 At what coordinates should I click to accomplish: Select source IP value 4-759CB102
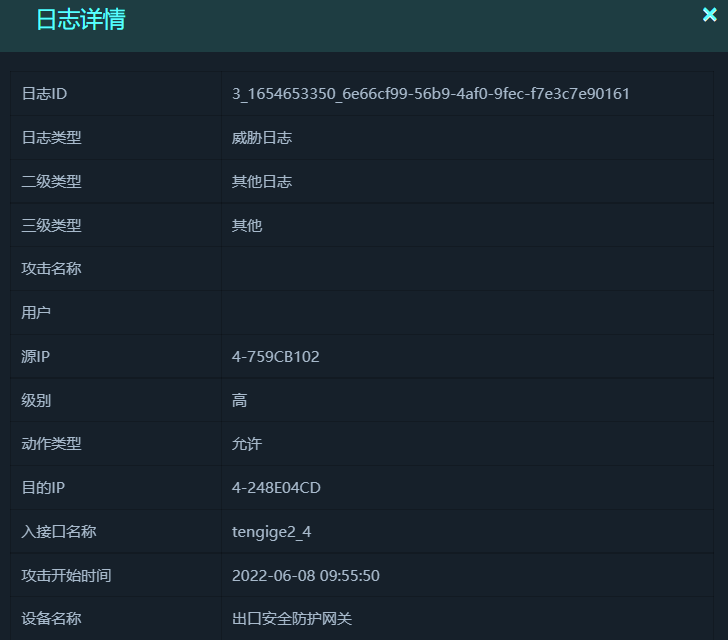pos(276,357)
